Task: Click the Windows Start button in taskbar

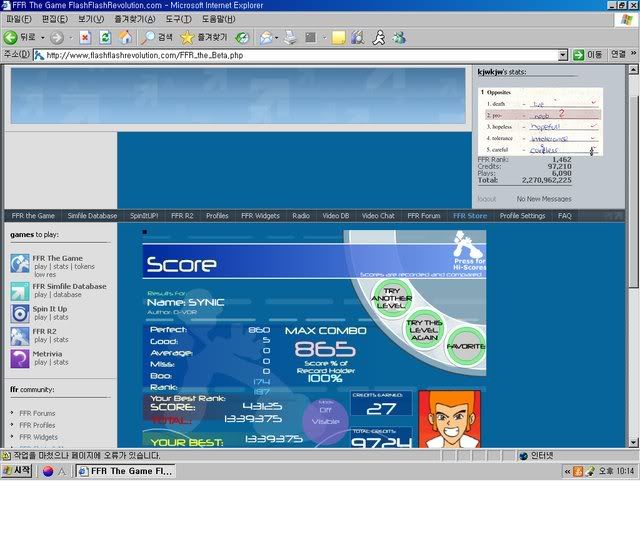Action: point(18,471)
